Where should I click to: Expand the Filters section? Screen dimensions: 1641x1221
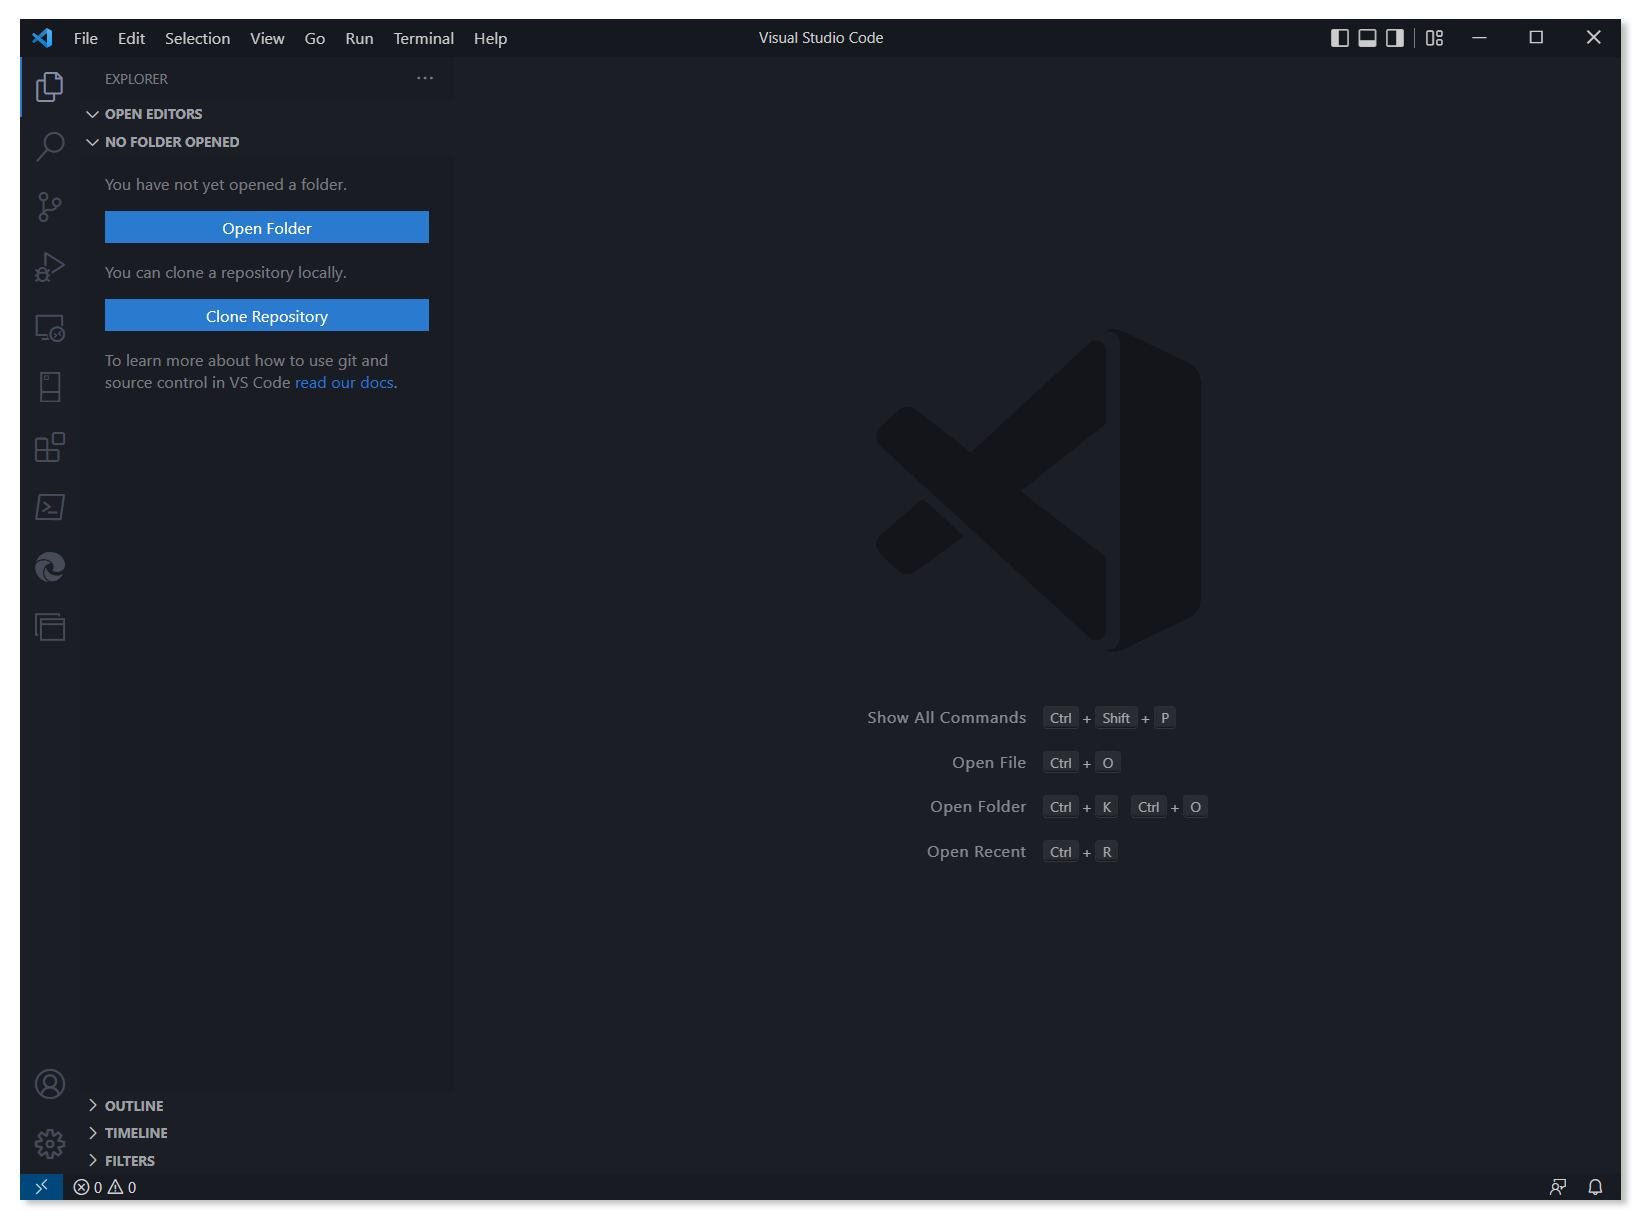266,1161
